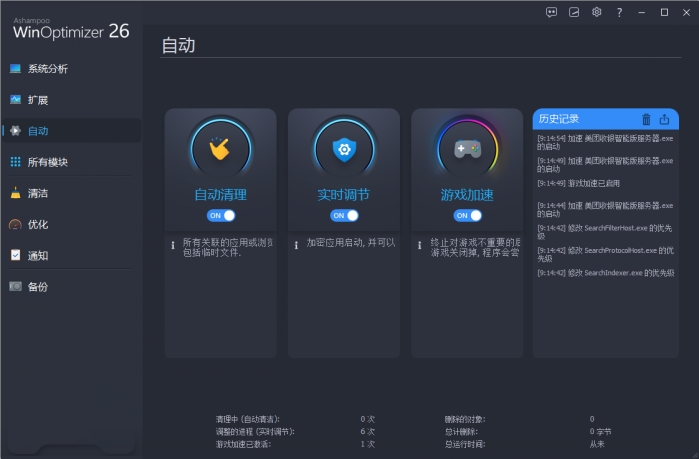Export history log with share icon
Screen dimensions: 699x459
coord(665,119)
